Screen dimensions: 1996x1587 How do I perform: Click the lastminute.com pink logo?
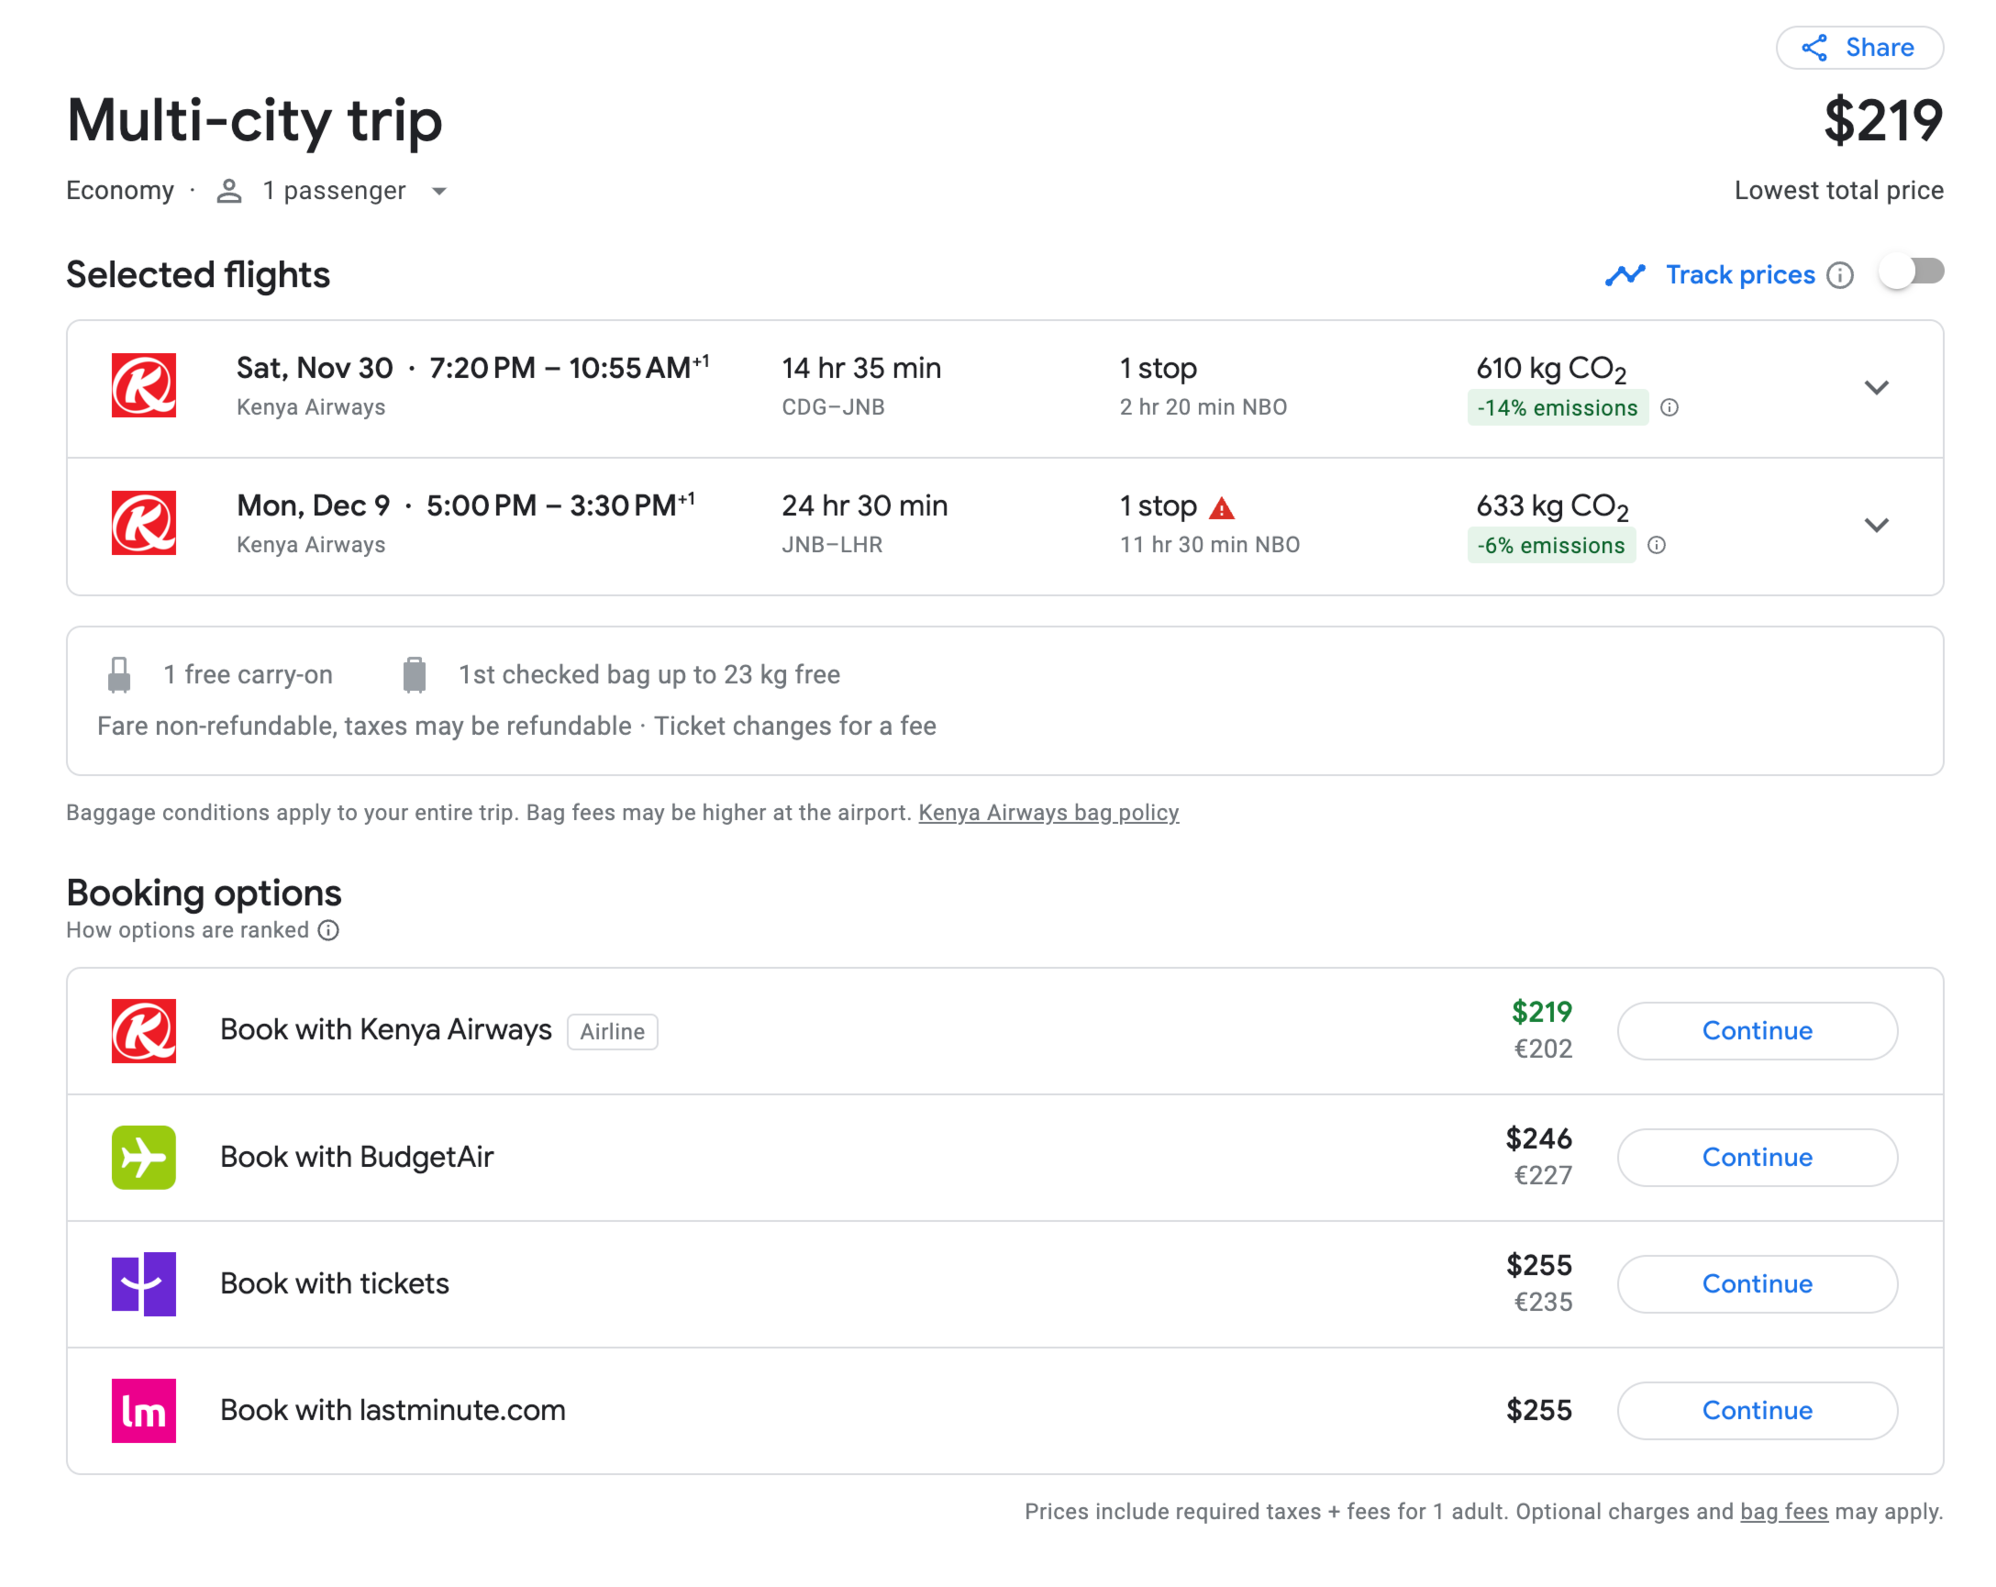tap(144, 1410)
